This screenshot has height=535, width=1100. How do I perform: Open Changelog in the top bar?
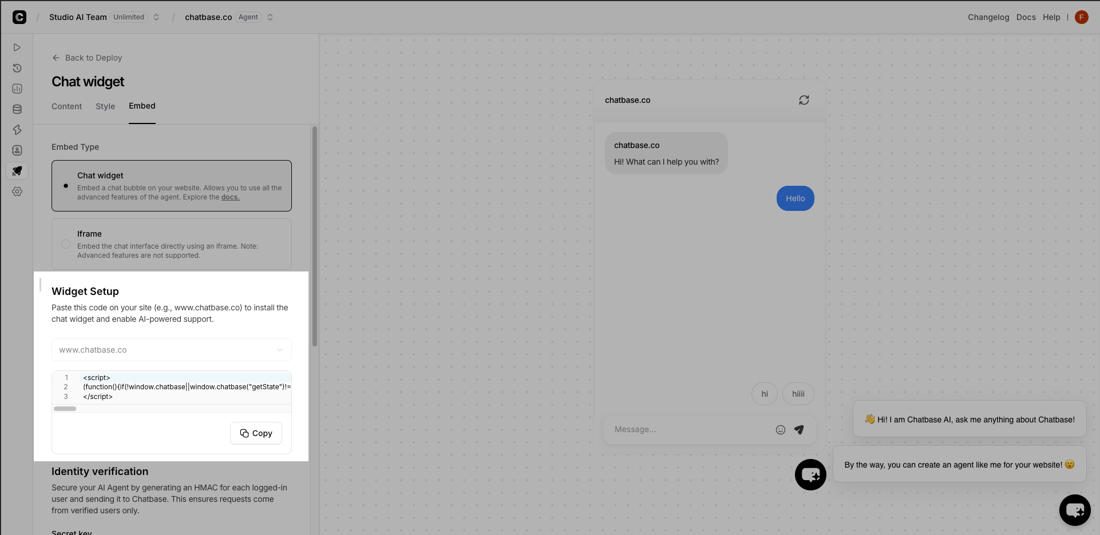pyautogui.click(x=988, y=18)
